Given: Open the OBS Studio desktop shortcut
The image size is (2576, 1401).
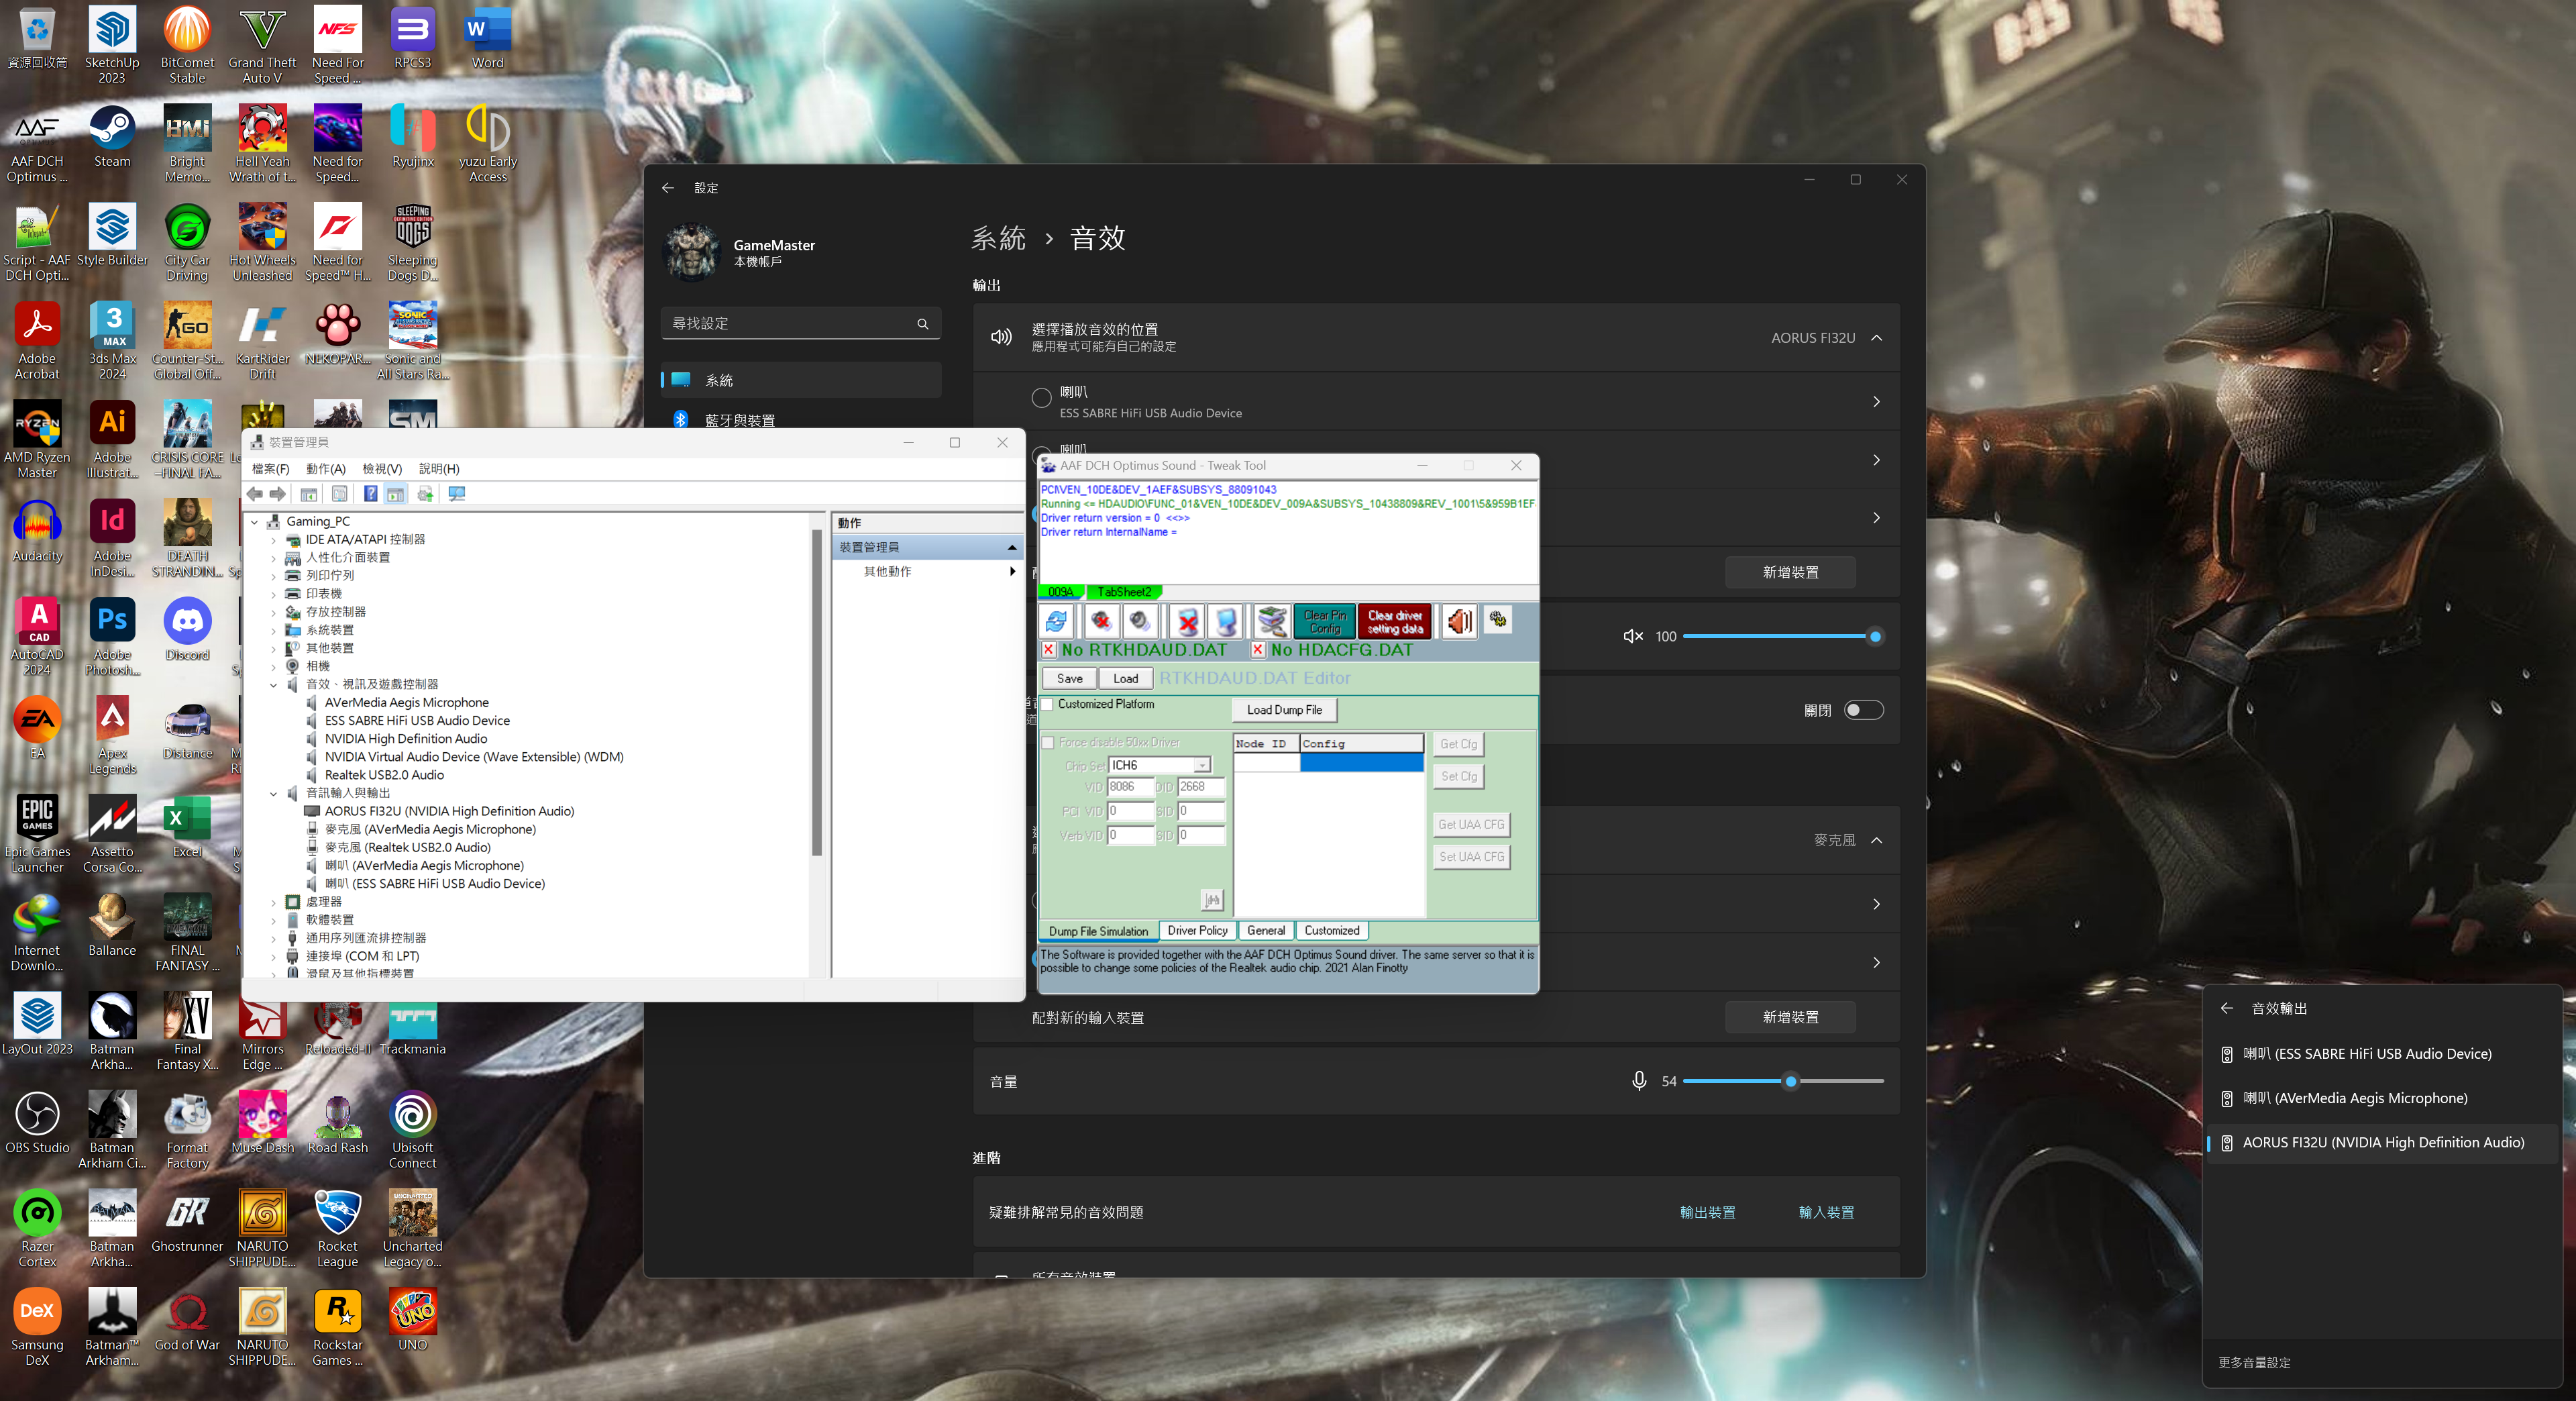Looking at the screenshot, I should (37, 1123).
